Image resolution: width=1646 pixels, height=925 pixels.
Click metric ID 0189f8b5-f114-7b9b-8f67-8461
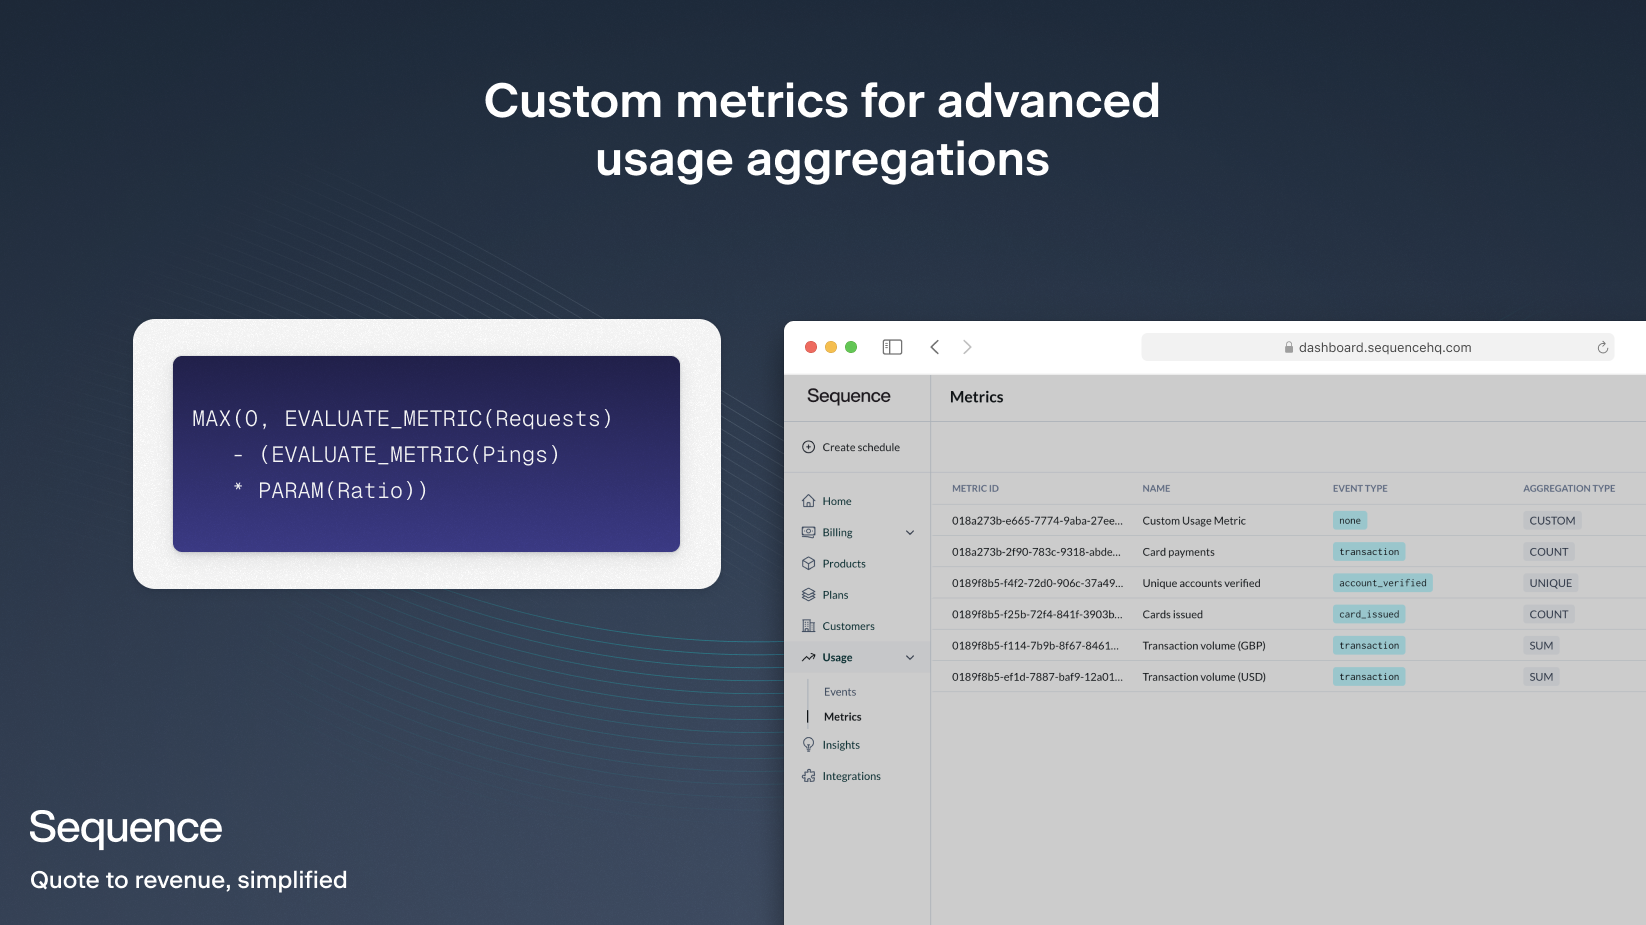[x=1035, y=645]
